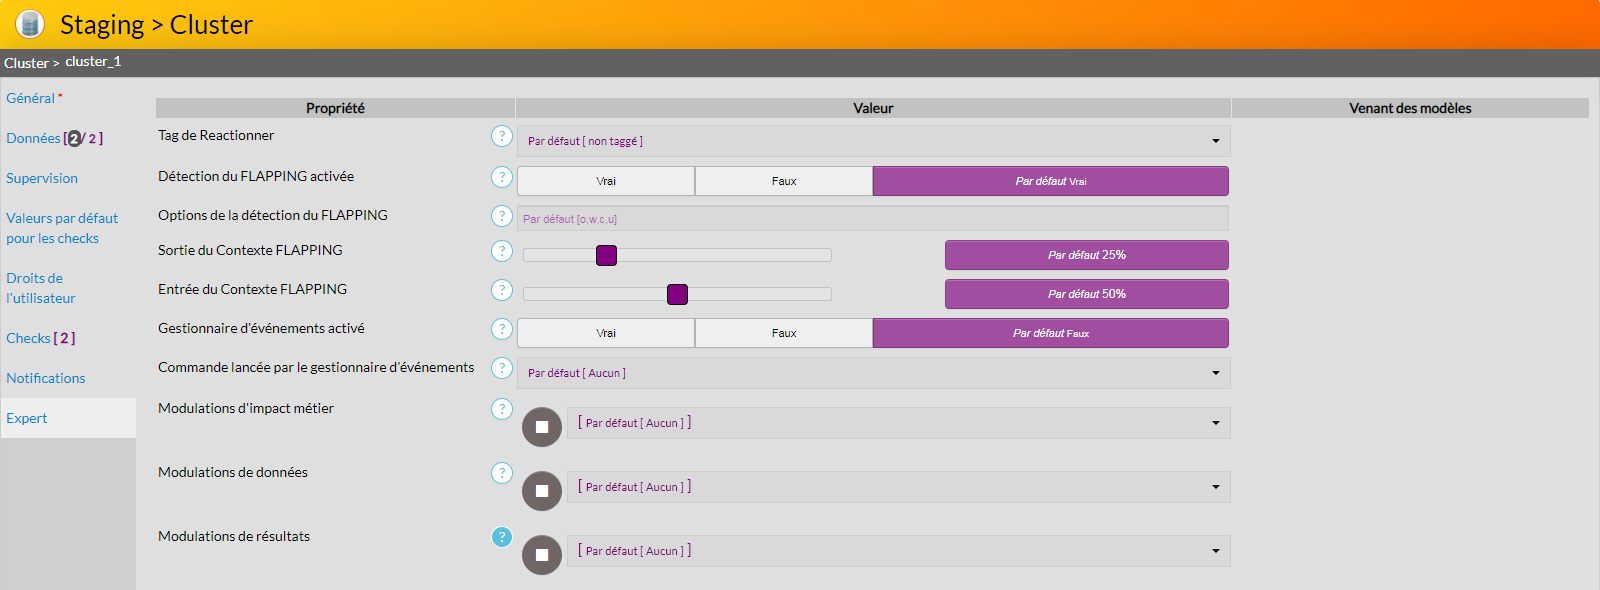
Task: Open the Notifications tab
Action: tap(46, 378)
